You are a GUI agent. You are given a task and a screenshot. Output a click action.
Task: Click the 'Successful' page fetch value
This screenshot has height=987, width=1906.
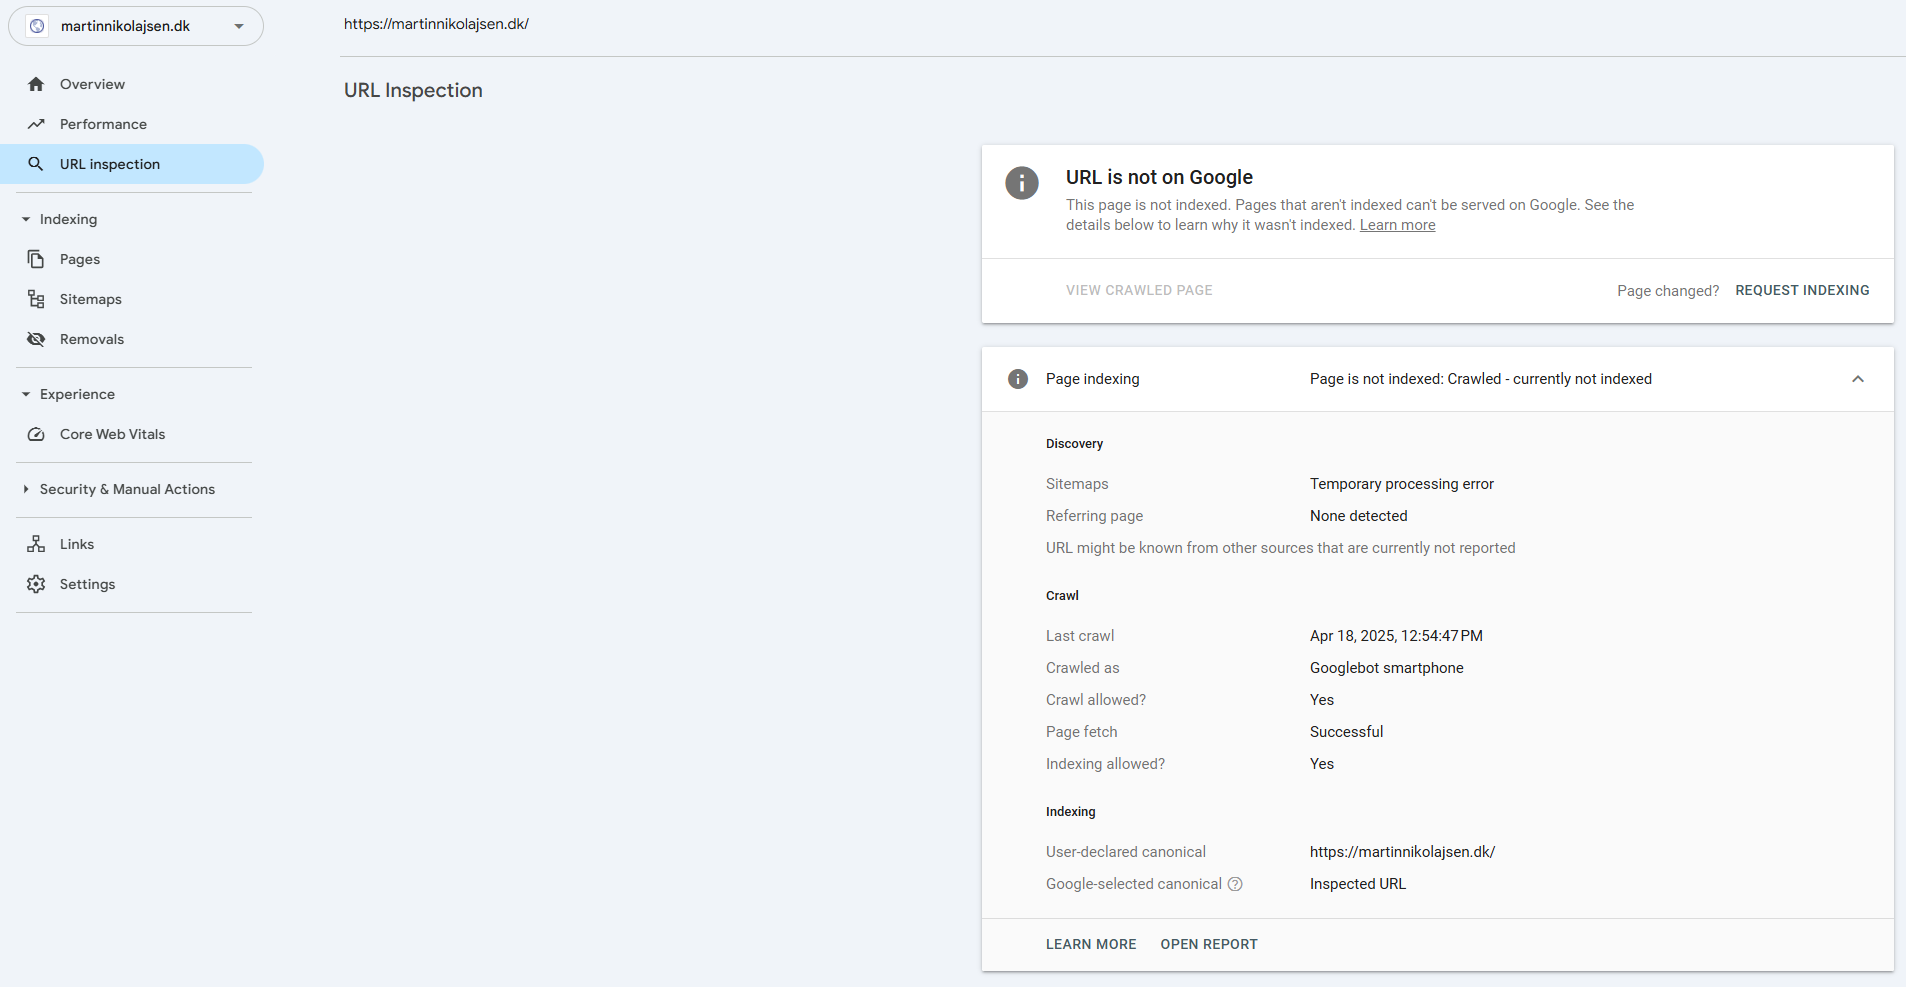click(1346, 732)
